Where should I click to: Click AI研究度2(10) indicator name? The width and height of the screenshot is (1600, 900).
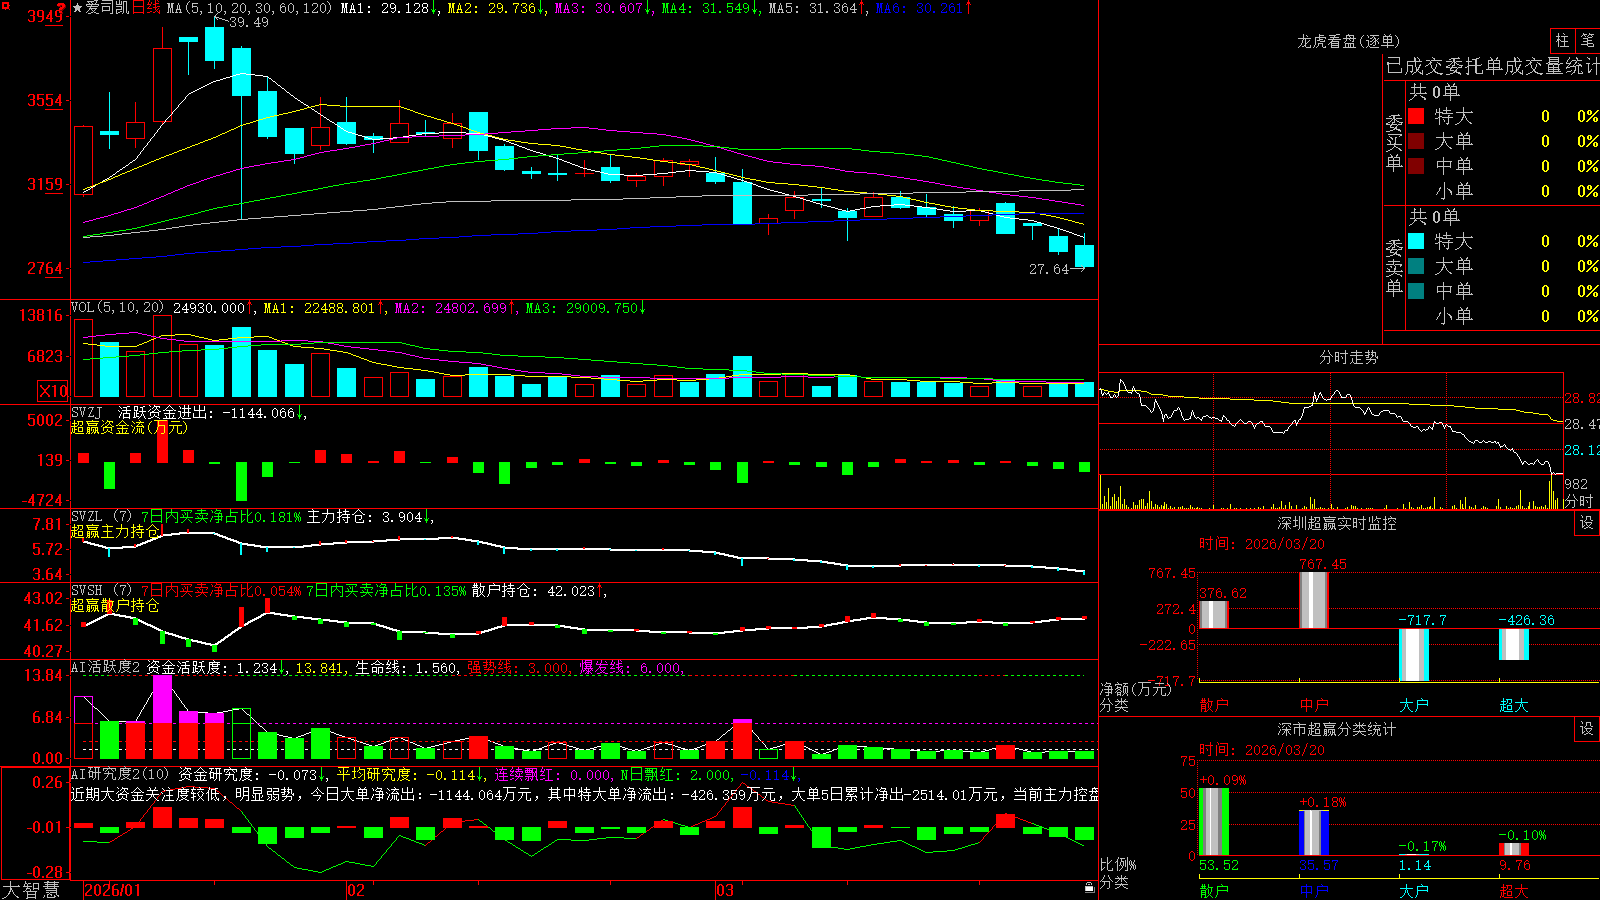tap(121, 774)
